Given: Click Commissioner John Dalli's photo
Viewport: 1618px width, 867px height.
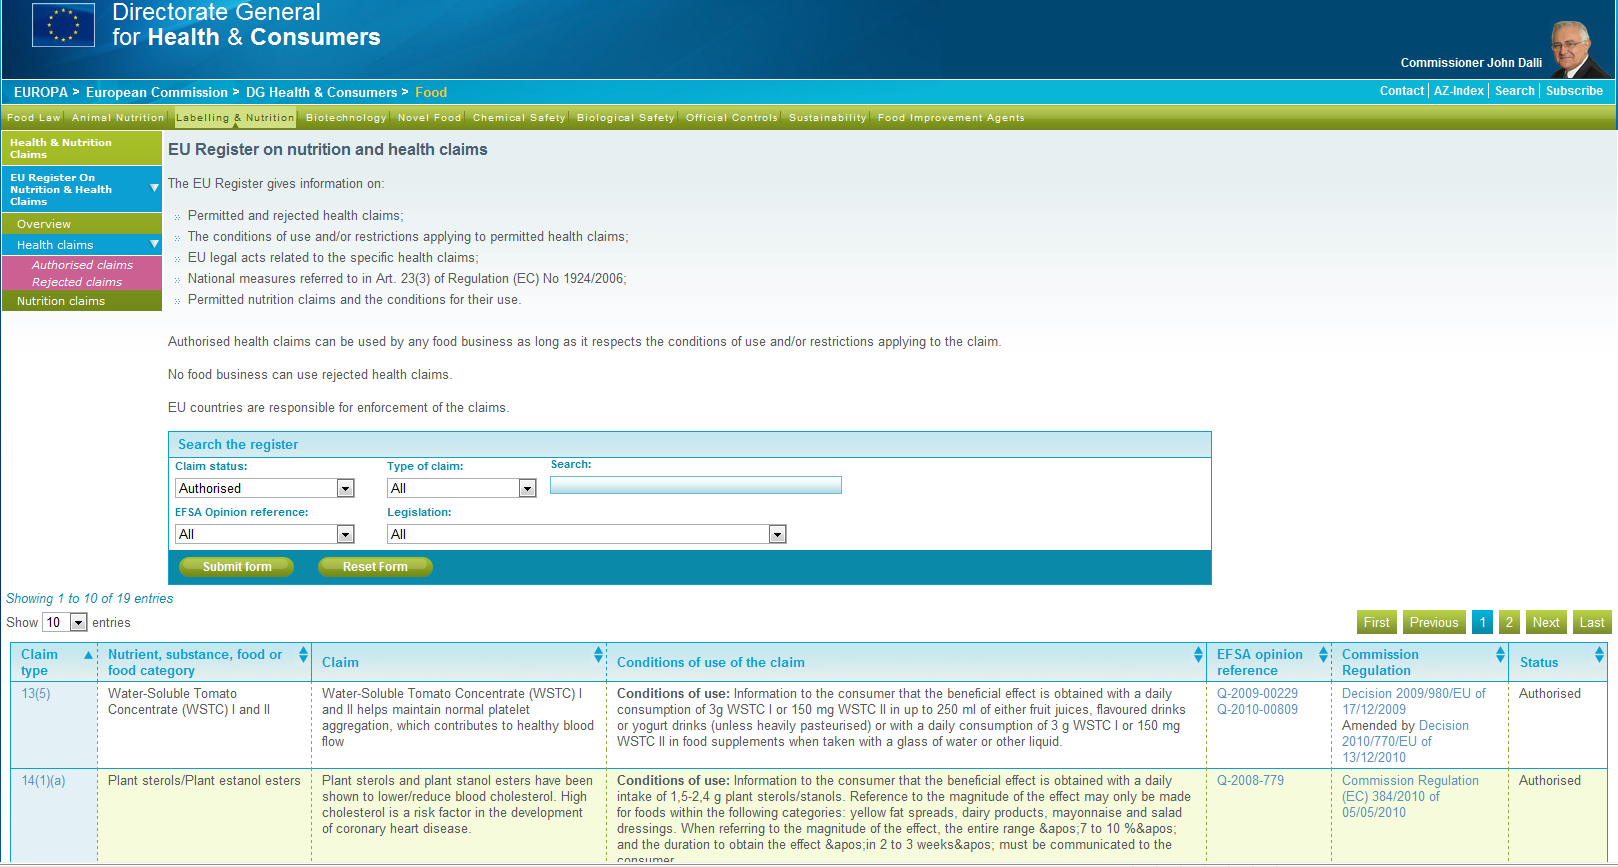Looking at the screenshot, I should pyautogui.click(x=1578, y=49).
